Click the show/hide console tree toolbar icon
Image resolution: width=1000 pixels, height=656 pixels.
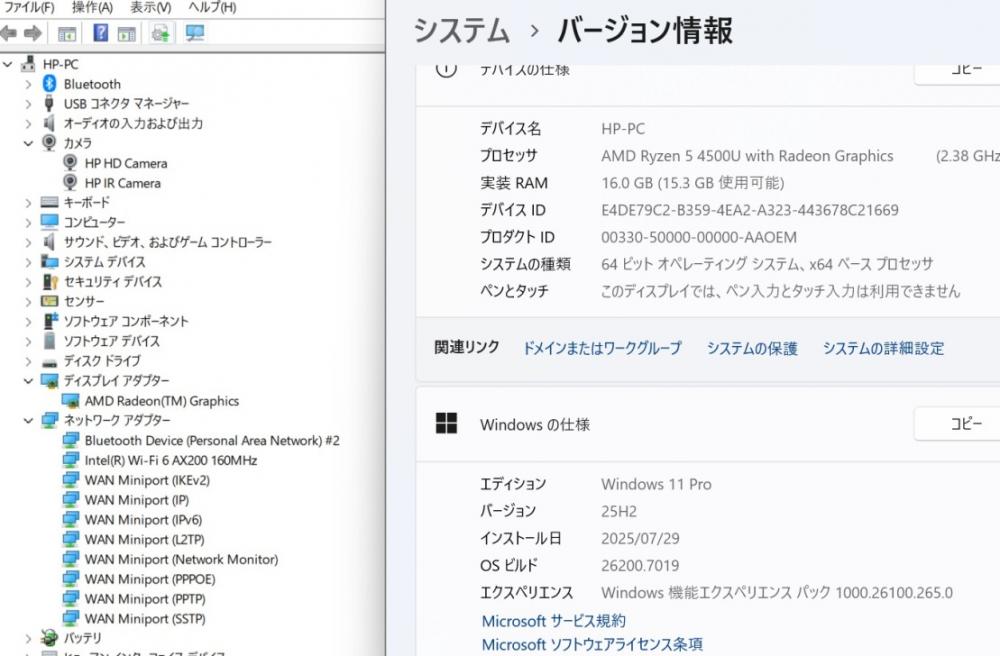coord(67,34)
